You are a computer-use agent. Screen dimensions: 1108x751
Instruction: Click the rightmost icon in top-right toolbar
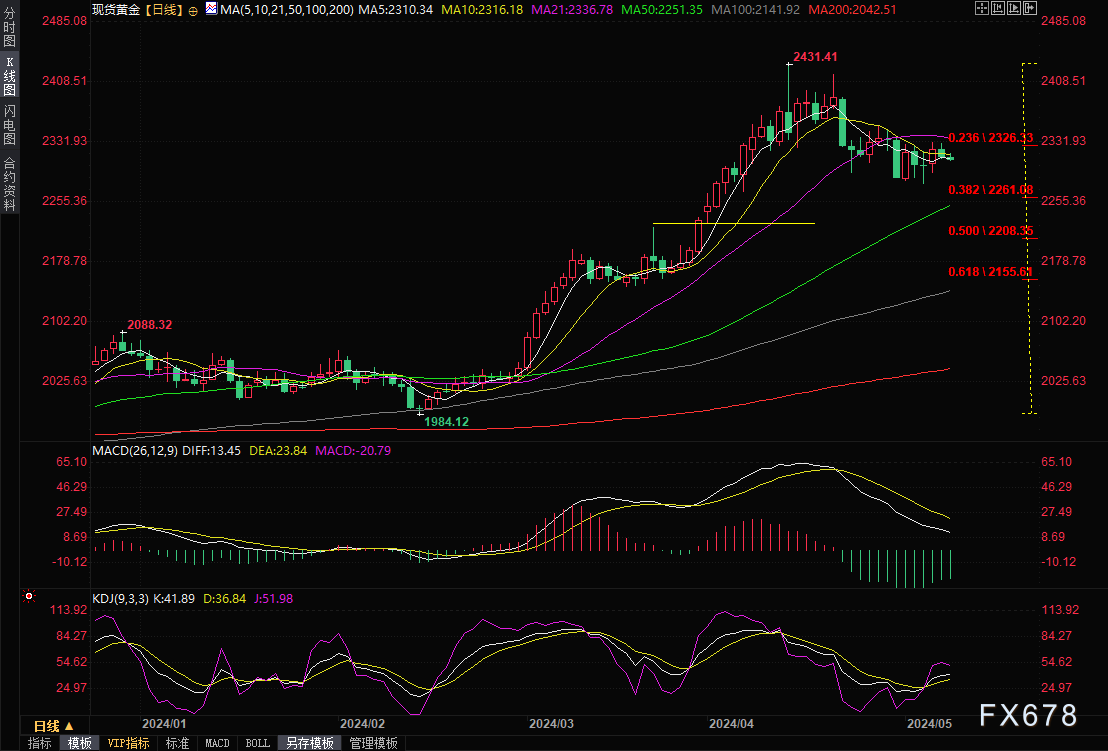[1032, 9]
